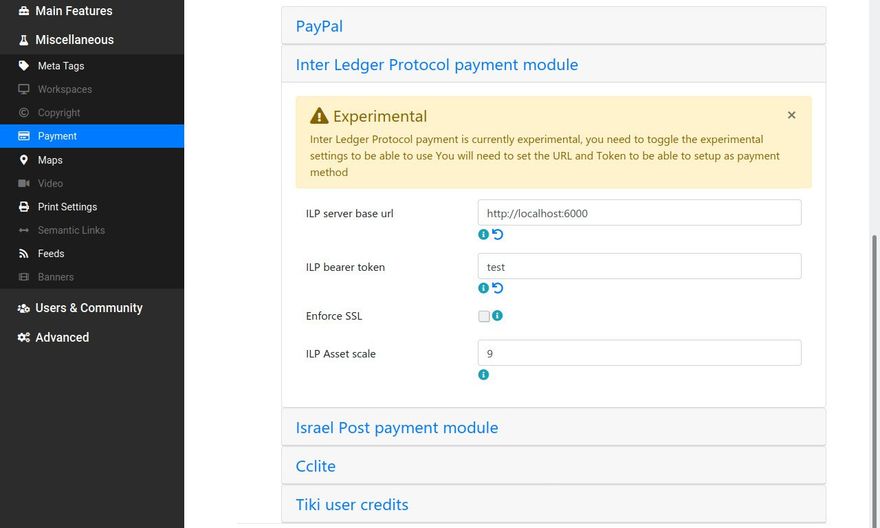This screenshot has width=880, height=528.
Task: Expand the Users & Community menu
Action: point(88,308)
